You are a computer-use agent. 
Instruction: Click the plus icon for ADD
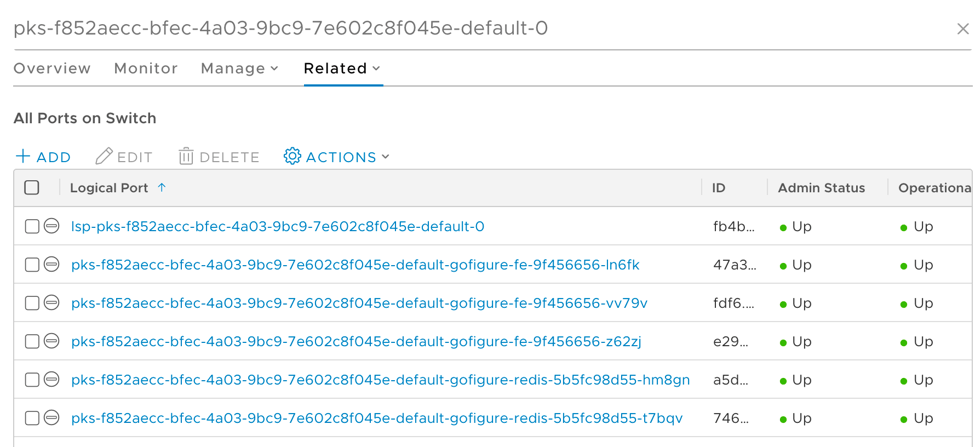[x=23, y=156]
